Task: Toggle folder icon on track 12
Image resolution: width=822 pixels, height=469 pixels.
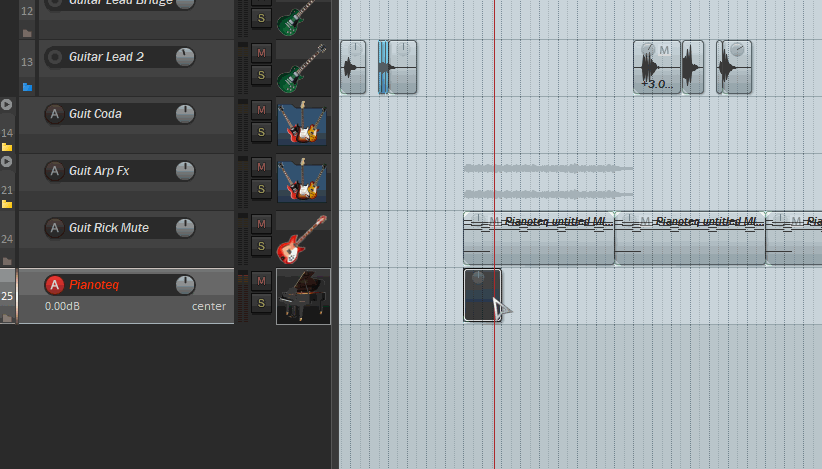Action: pos(27,34)
